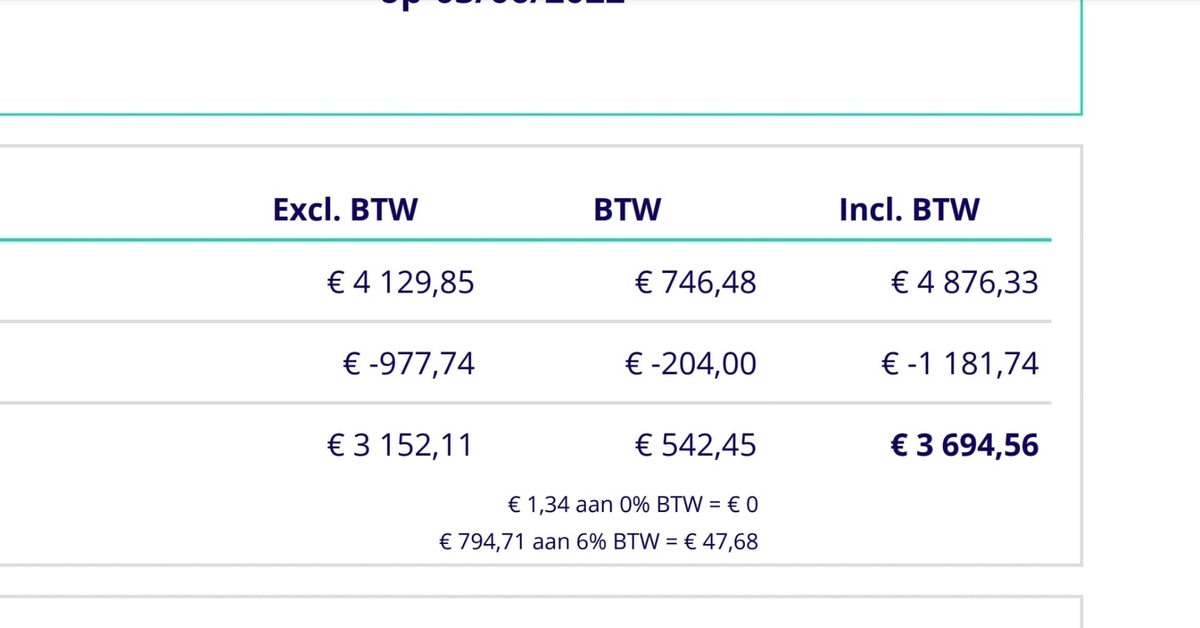Image resolution: width=1200 pixels, height=628 pixels.
Task: Click the € -1 181,74 amount
Action: pyautogui.click(x=959, y=364)
